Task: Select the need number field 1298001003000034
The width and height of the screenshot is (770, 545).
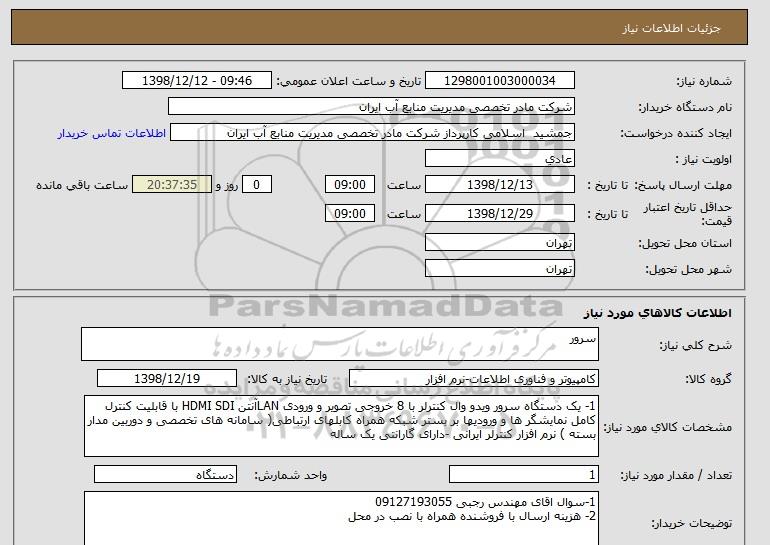Action: coord(499,81)
